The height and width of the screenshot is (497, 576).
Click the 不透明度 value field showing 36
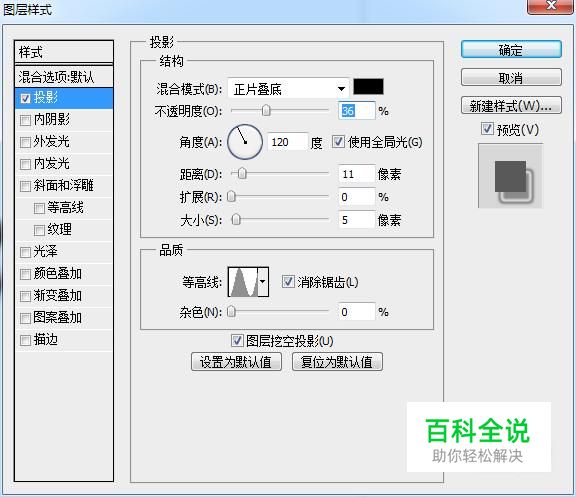[357, 111]
